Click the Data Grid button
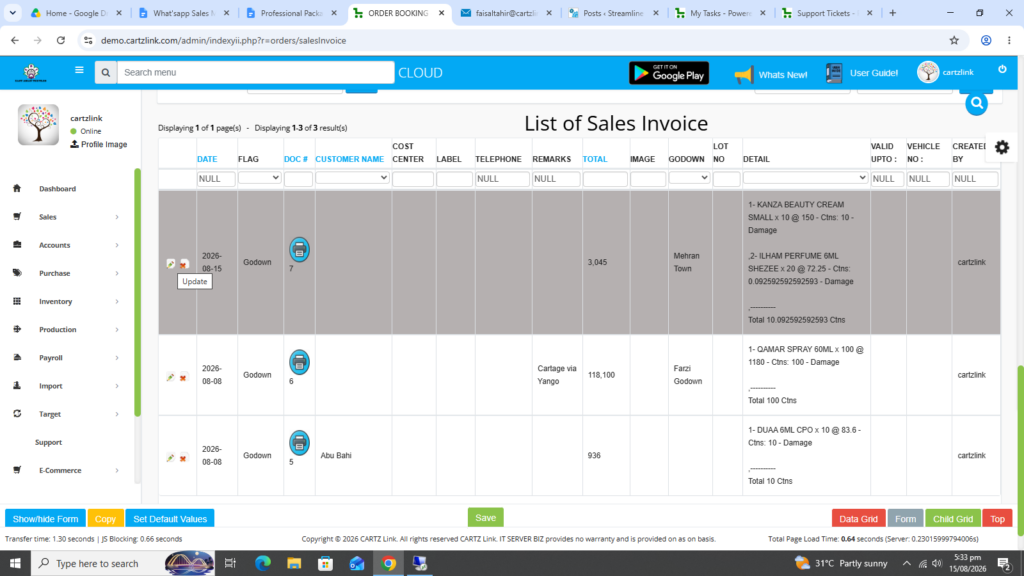This screenshot has height=576, width=1024. 858,519
